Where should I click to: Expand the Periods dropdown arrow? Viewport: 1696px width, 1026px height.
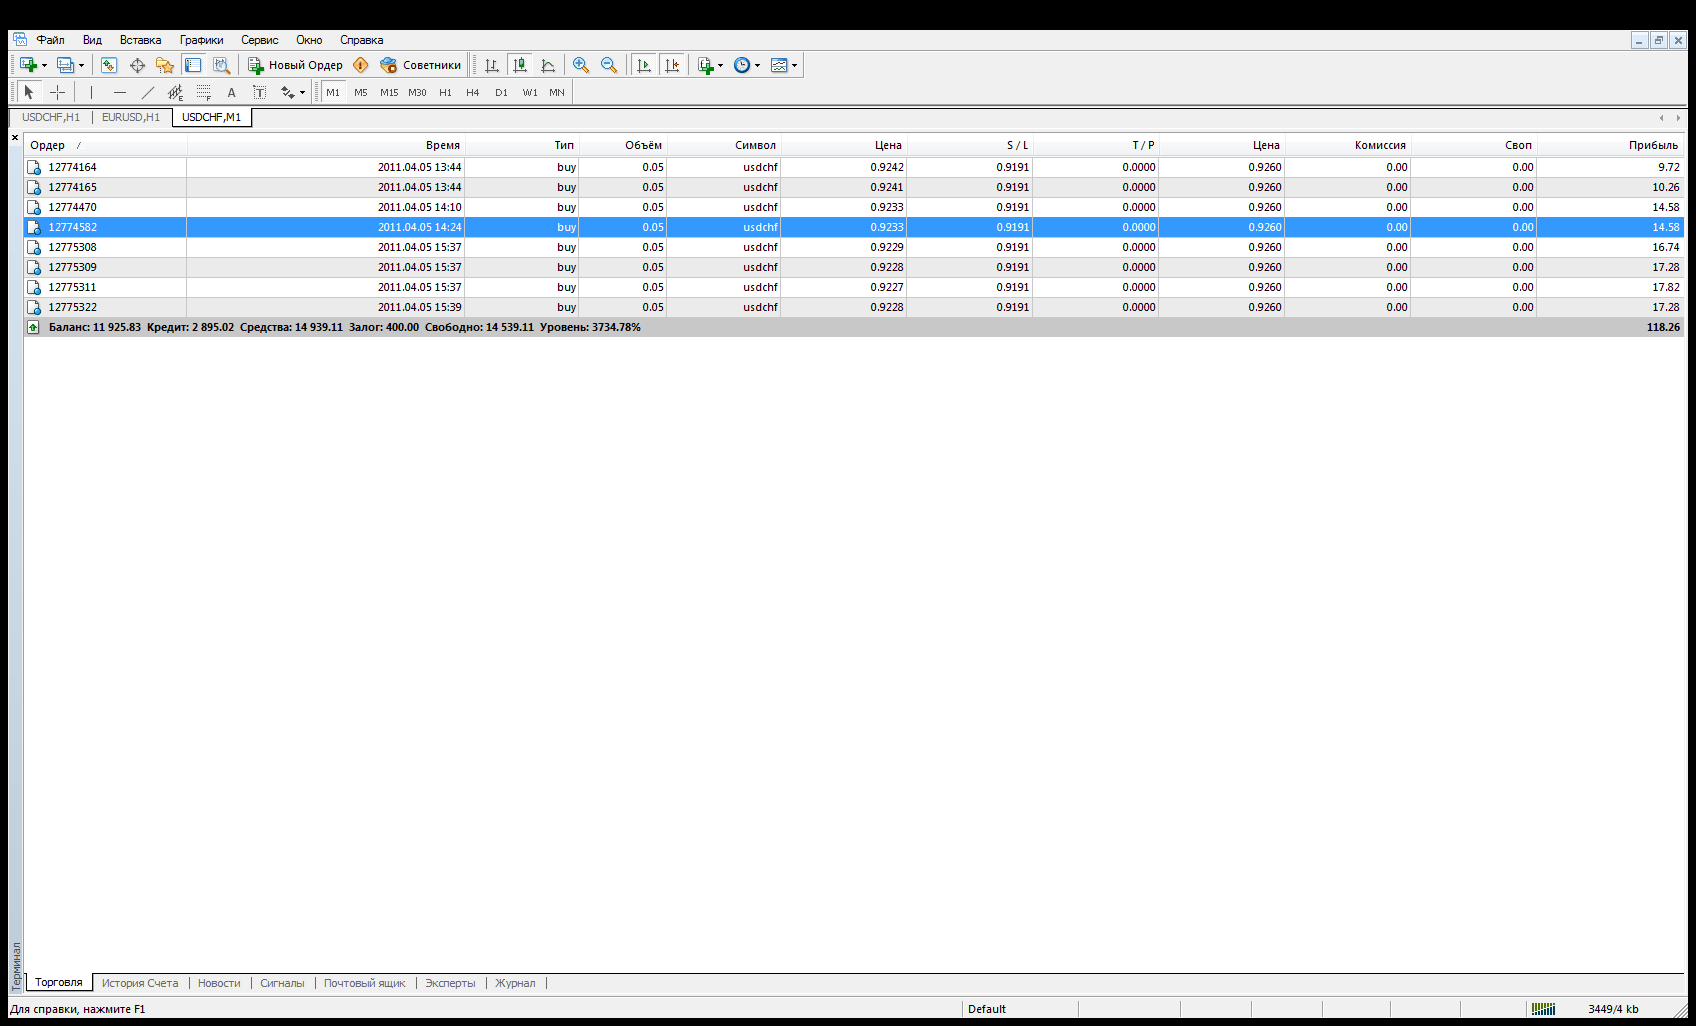point(757,65)
